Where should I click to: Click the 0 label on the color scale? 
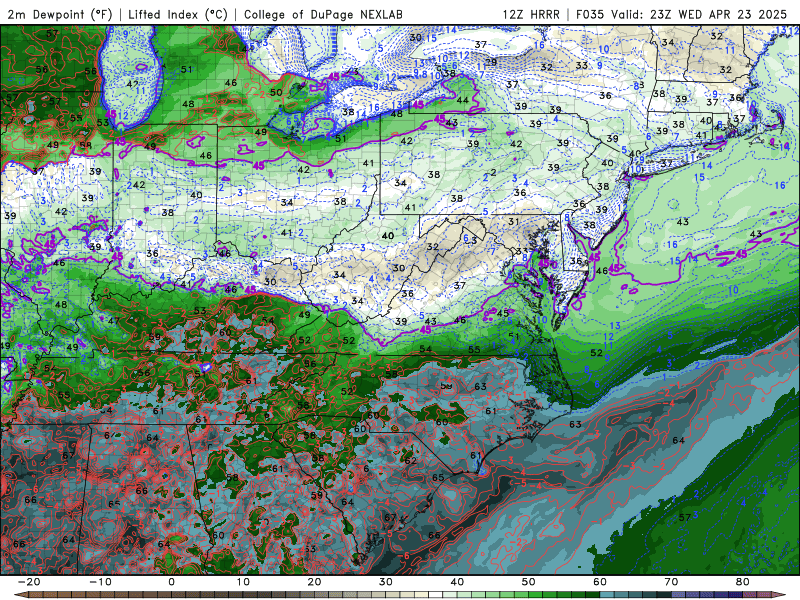coord(171,582)
